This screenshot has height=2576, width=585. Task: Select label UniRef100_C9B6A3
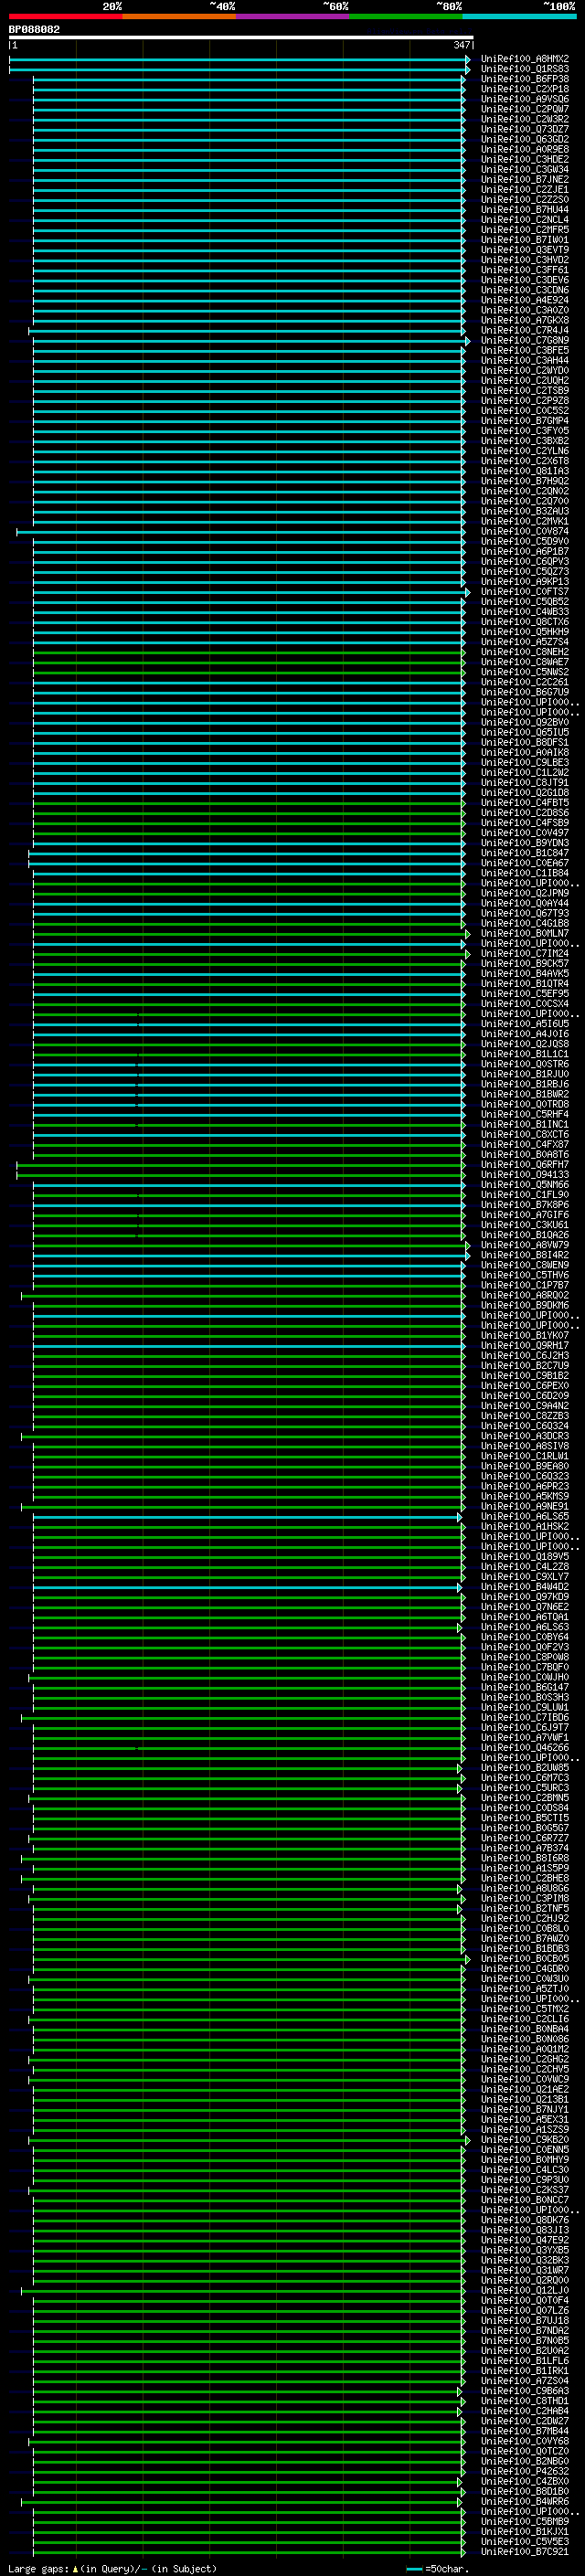[x=524, y=2390]
